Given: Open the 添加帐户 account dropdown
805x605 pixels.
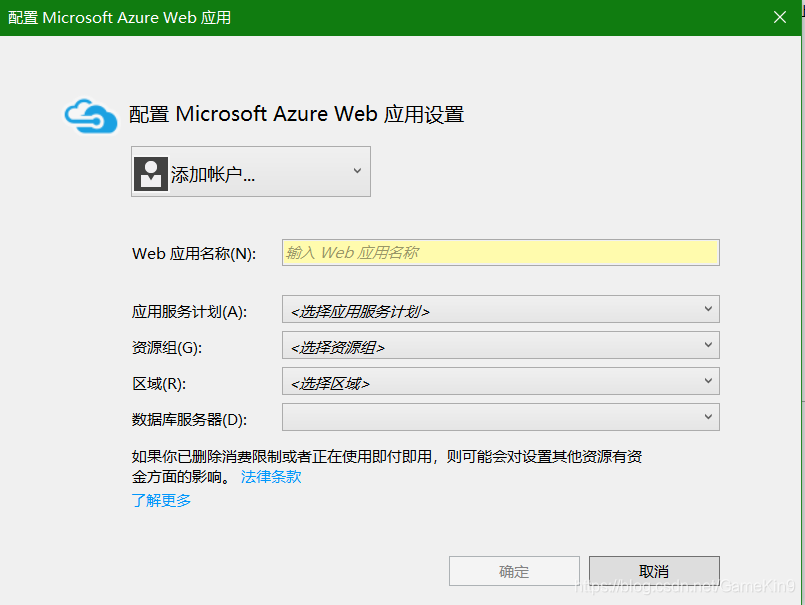Looking at the screenshot, I should 251,172.
